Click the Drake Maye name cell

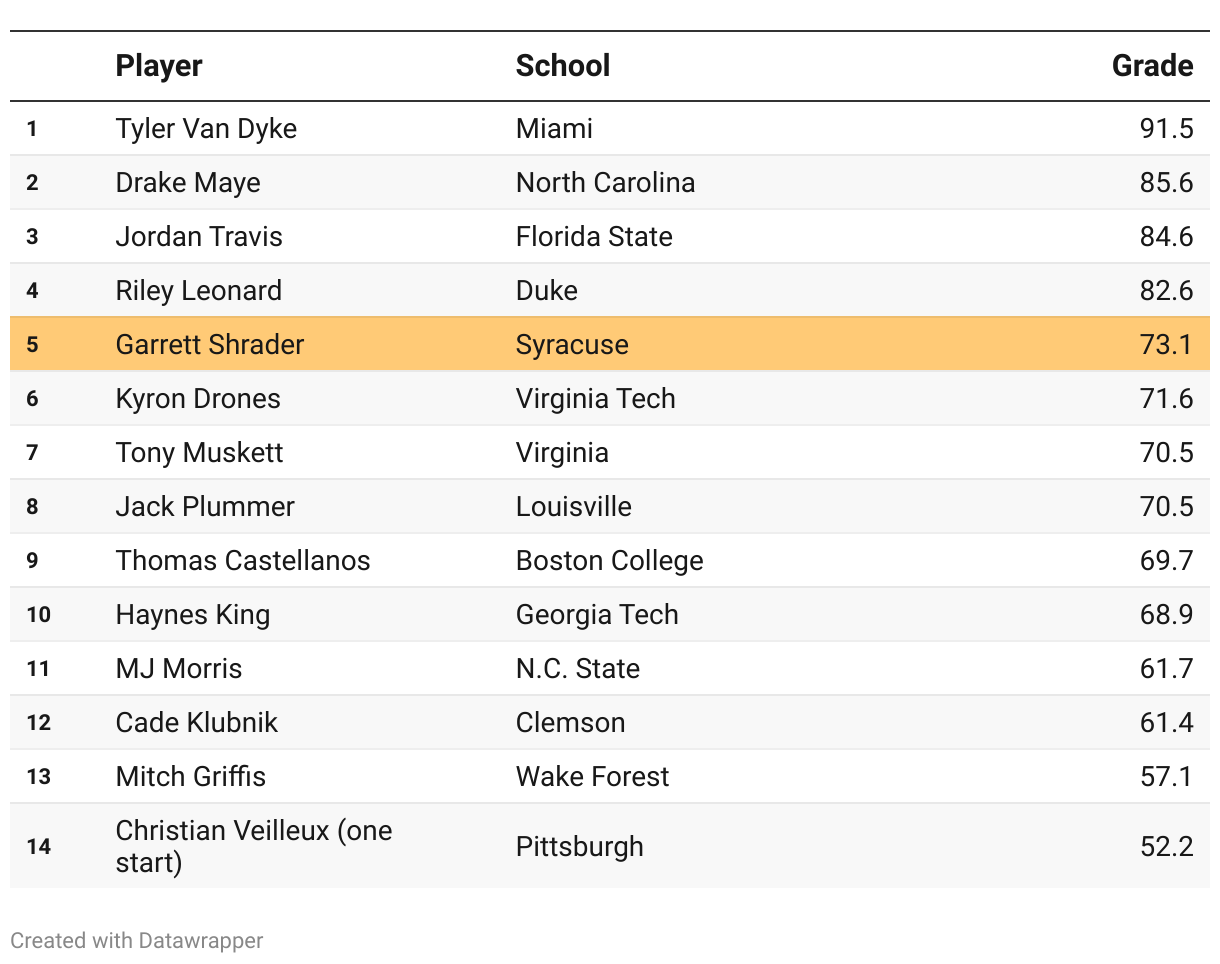[x=188, y=183]
